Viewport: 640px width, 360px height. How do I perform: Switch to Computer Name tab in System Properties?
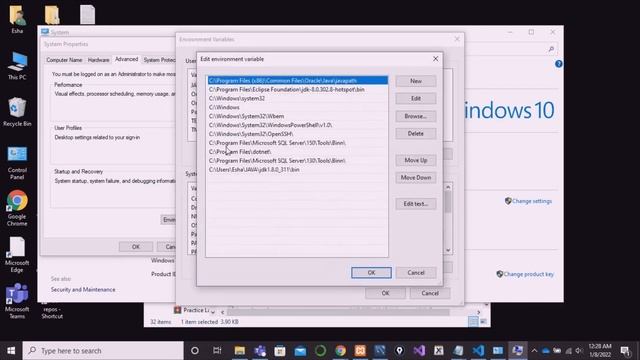pyautogui.click(x=64, y=60)
